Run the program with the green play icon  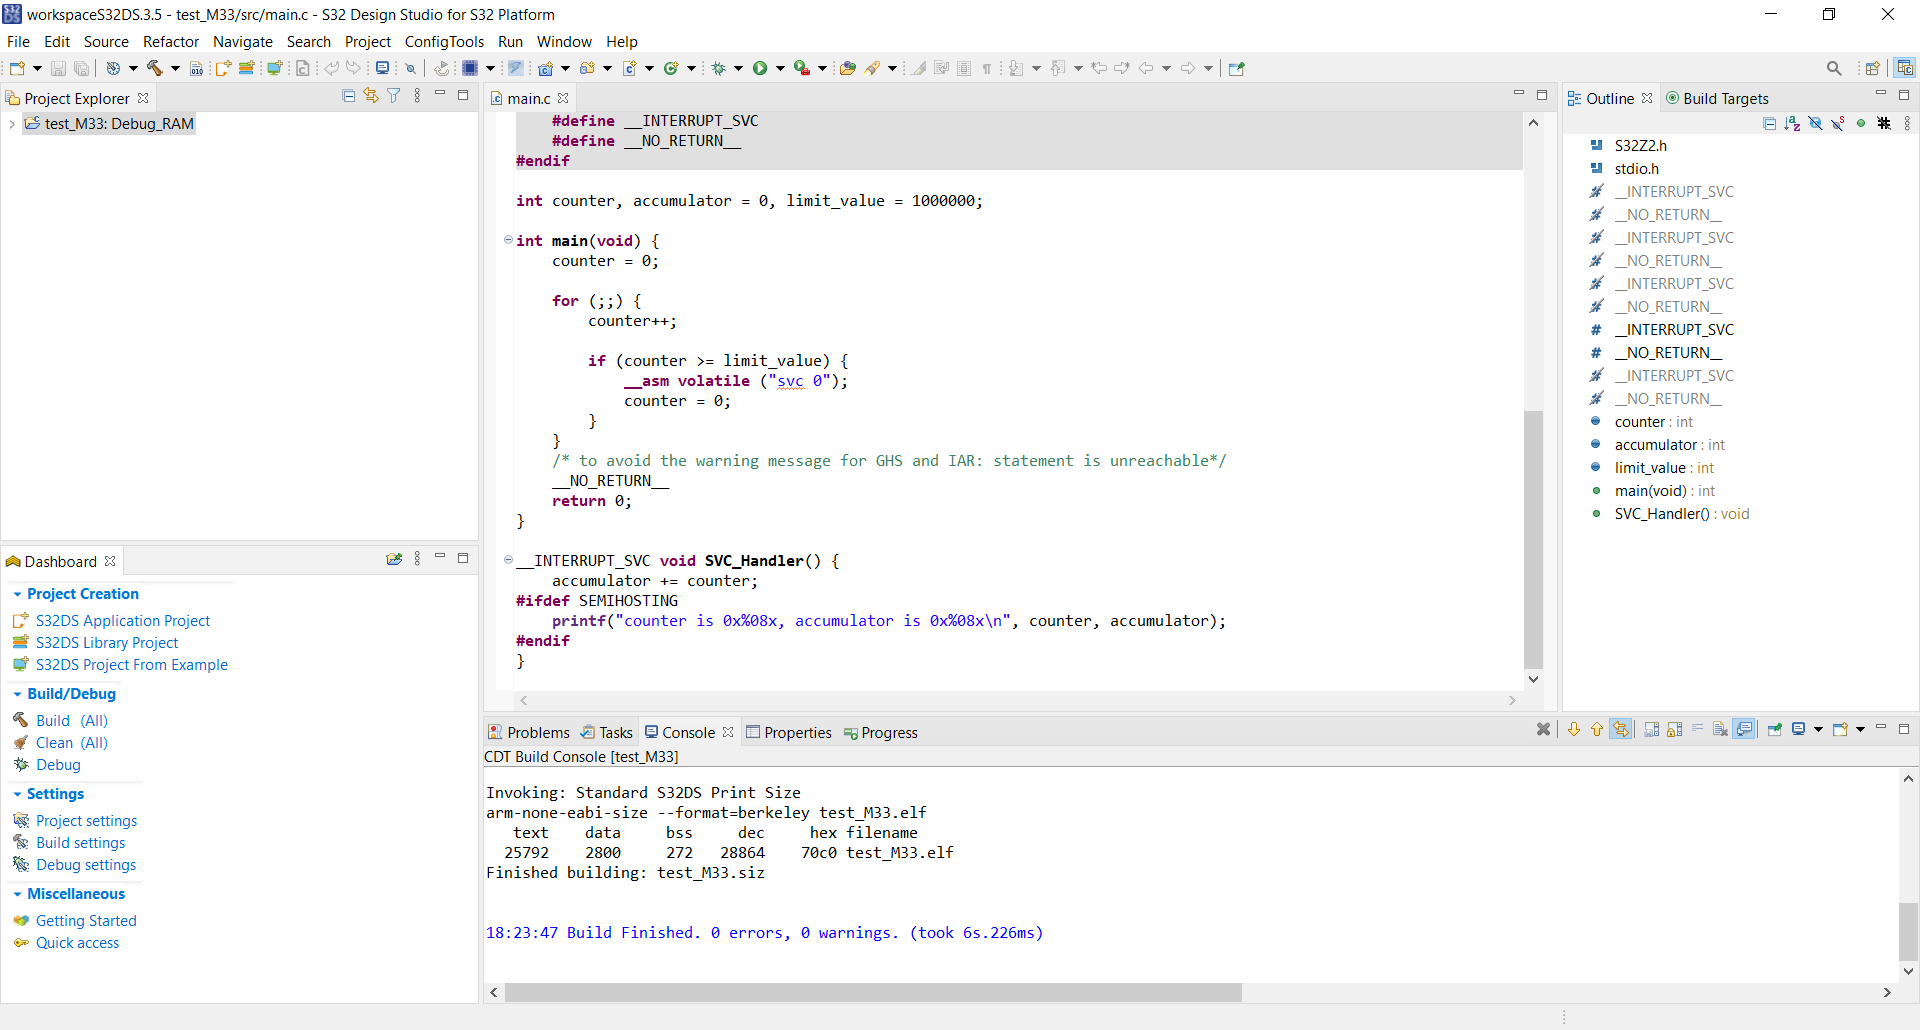point(760,68)
